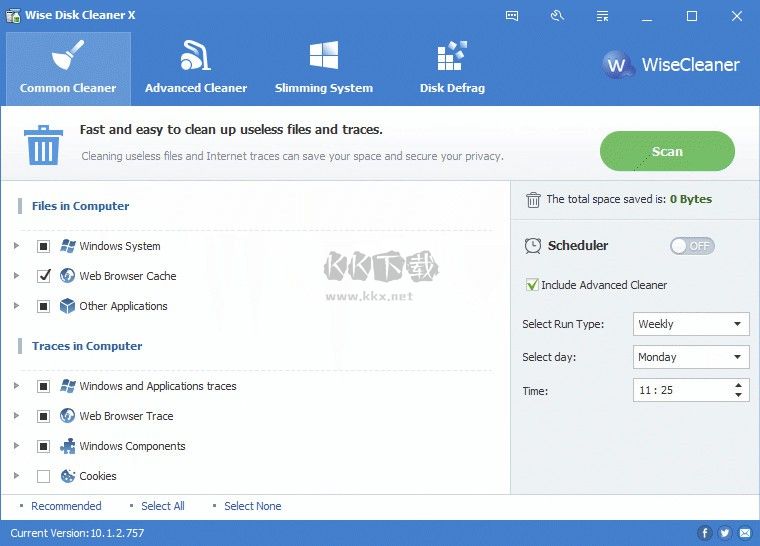
Task: Open the Advanced Cleaner vacuum icon
Action: (x=195, y=57)
